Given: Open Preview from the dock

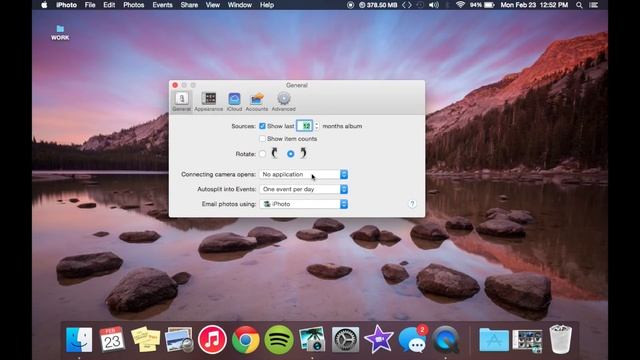Looking at the screenshot, I should click(x=179, y=340).
